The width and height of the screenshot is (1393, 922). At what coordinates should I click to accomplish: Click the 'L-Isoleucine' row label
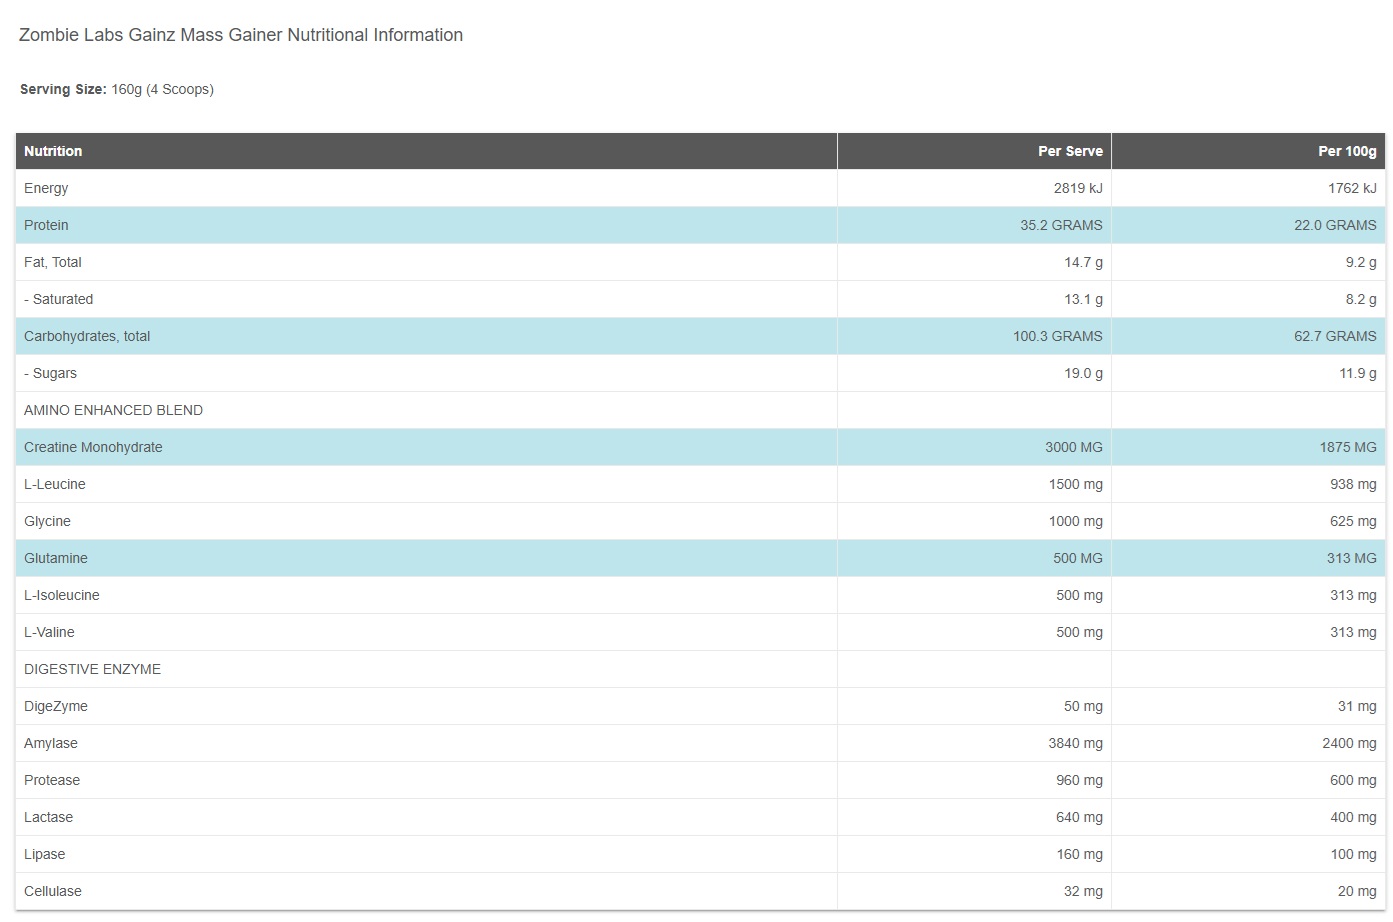point(62,595)
